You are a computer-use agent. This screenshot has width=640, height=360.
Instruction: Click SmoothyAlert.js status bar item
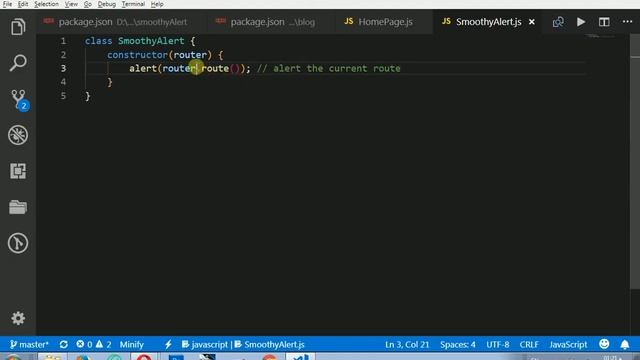(x=269, y=344)
